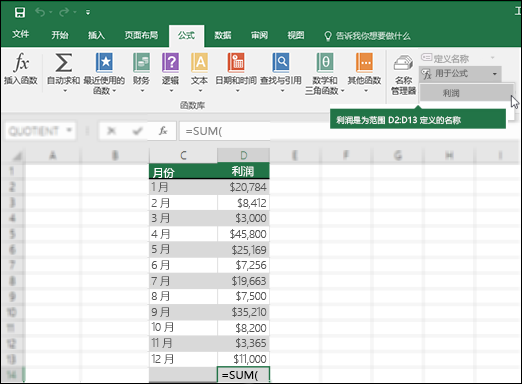Screen dimensions: 522x384
Task: Select the cell with $19,663
Action: [243, 281]
